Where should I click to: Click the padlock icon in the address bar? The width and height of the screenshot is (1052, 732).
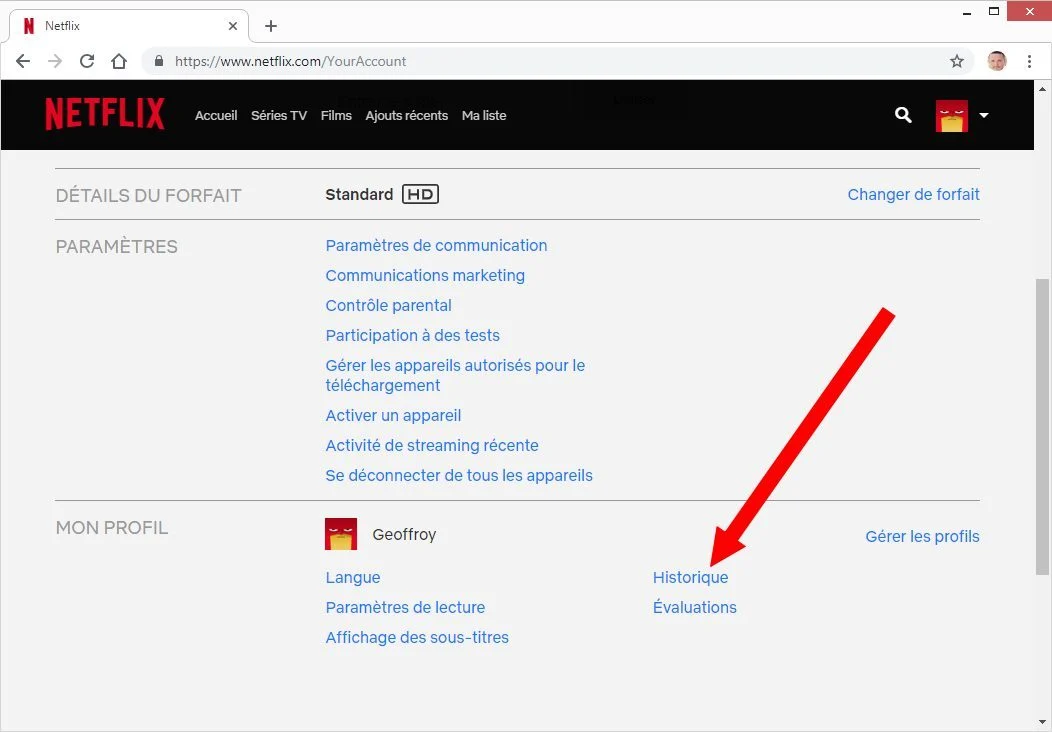click(x=158, y=61)
